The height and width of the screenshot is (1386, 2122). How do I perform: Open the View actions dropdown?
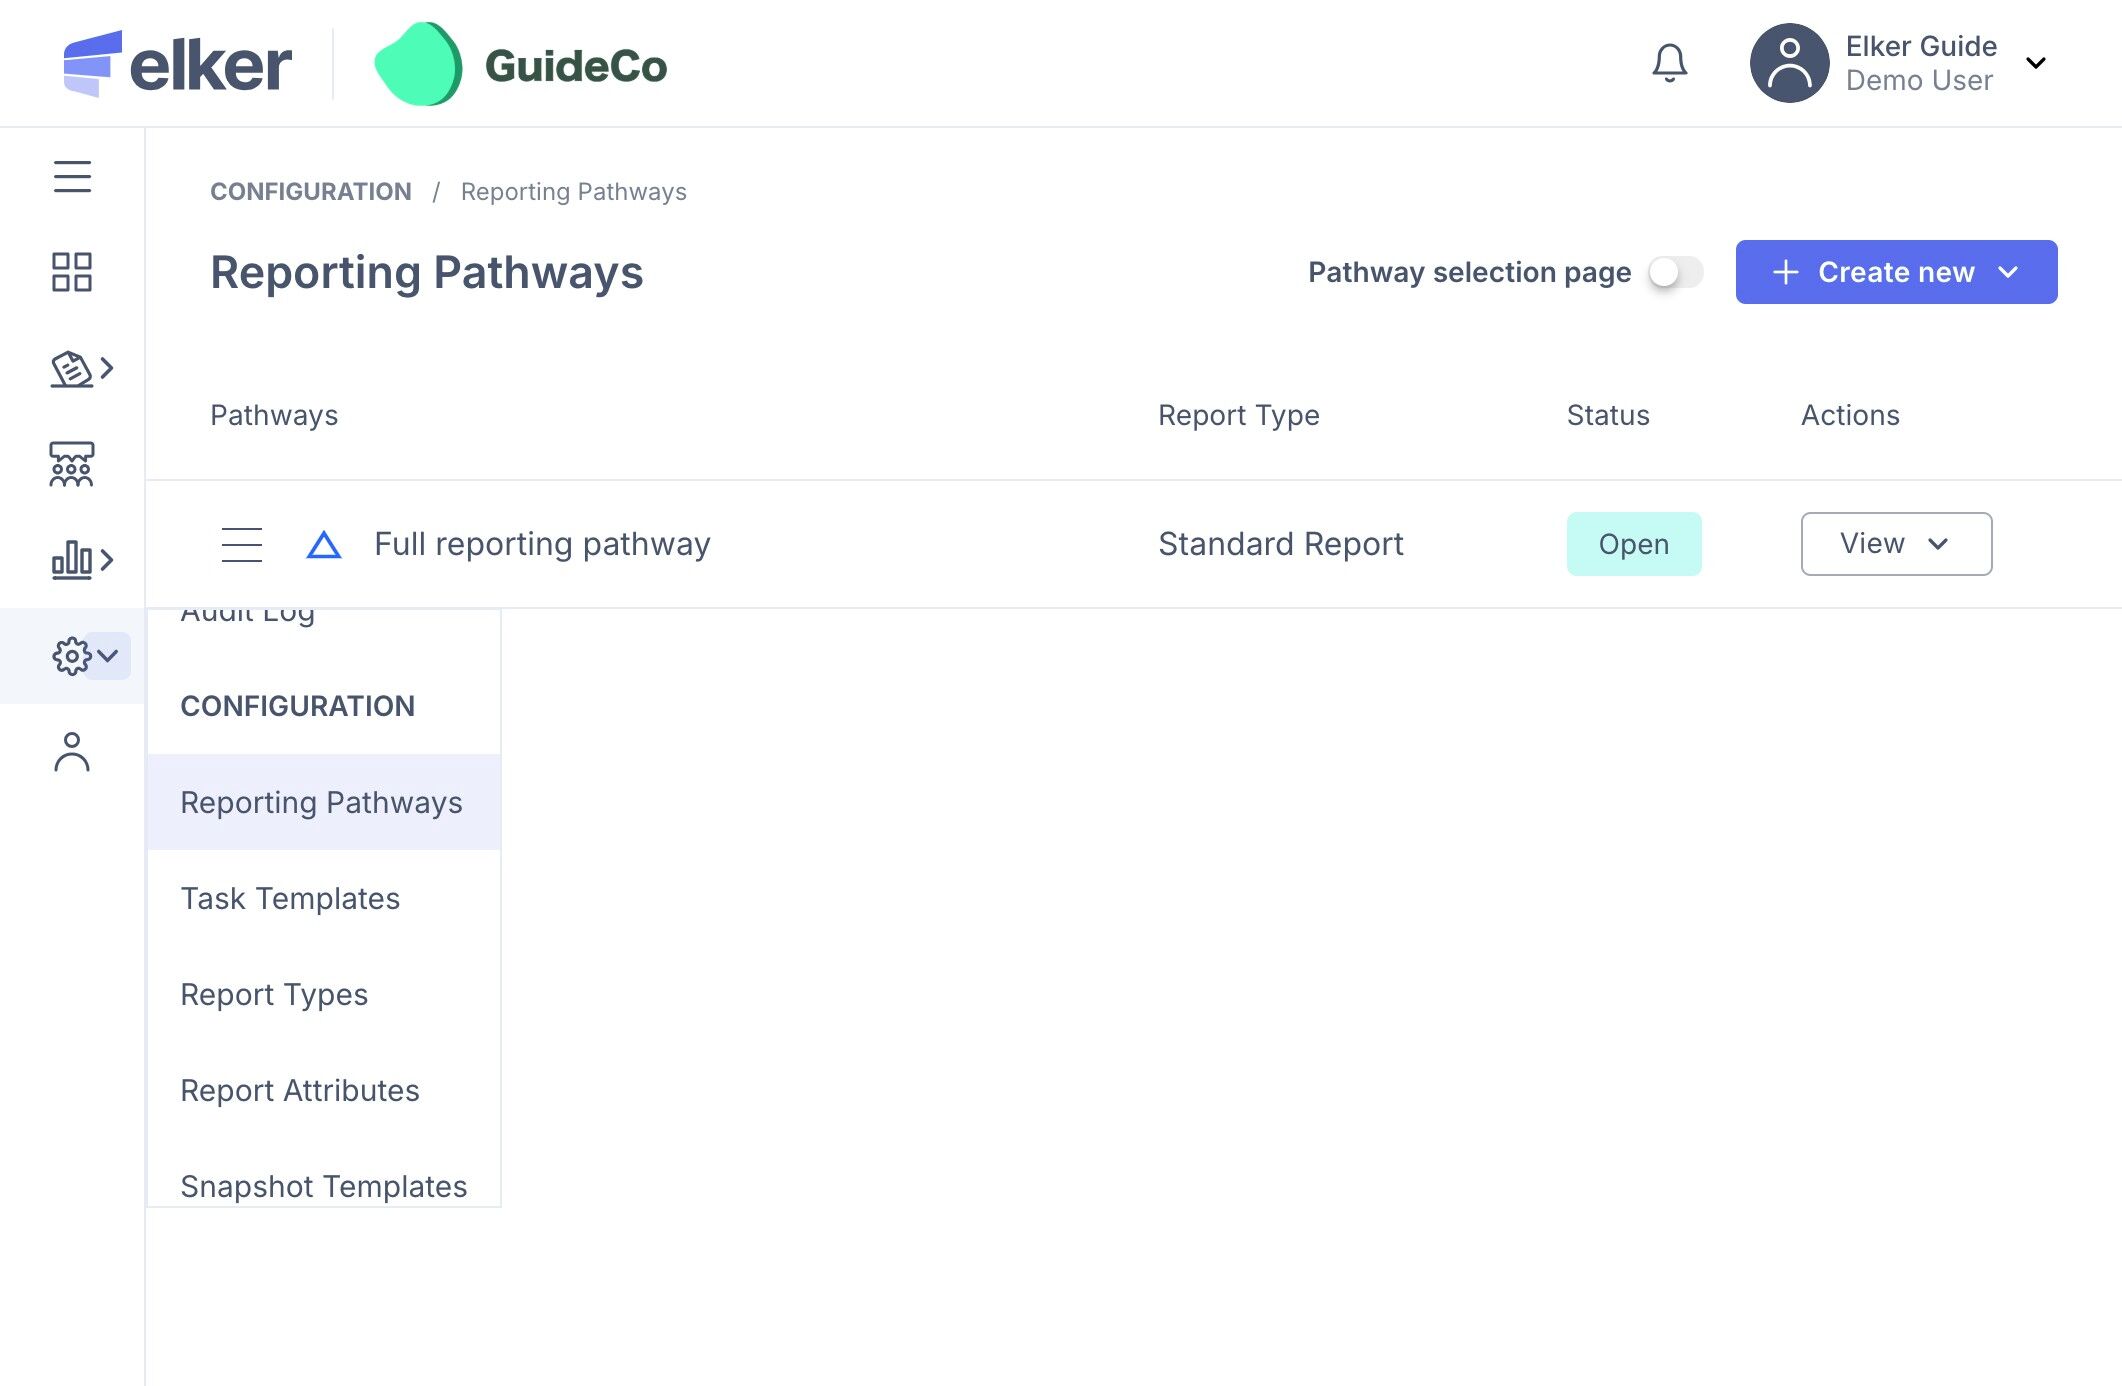[1896, 544]
